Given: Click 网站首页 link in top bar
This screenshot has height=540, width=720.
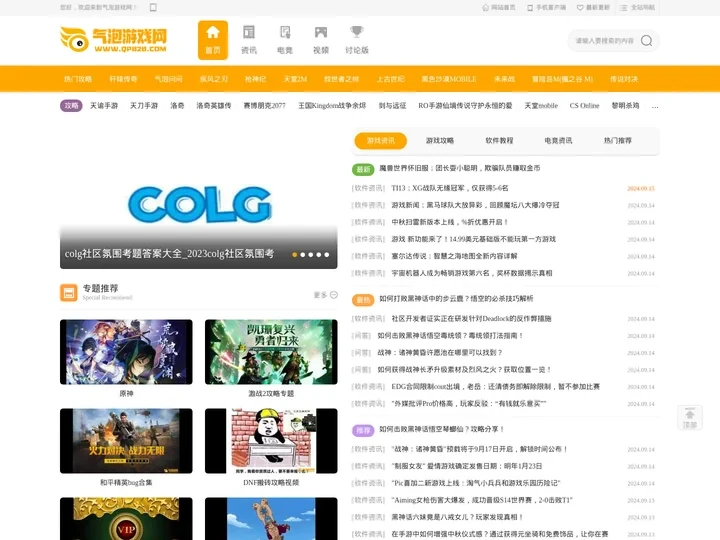Looking at the screenshot, I should tap(499, 7).
